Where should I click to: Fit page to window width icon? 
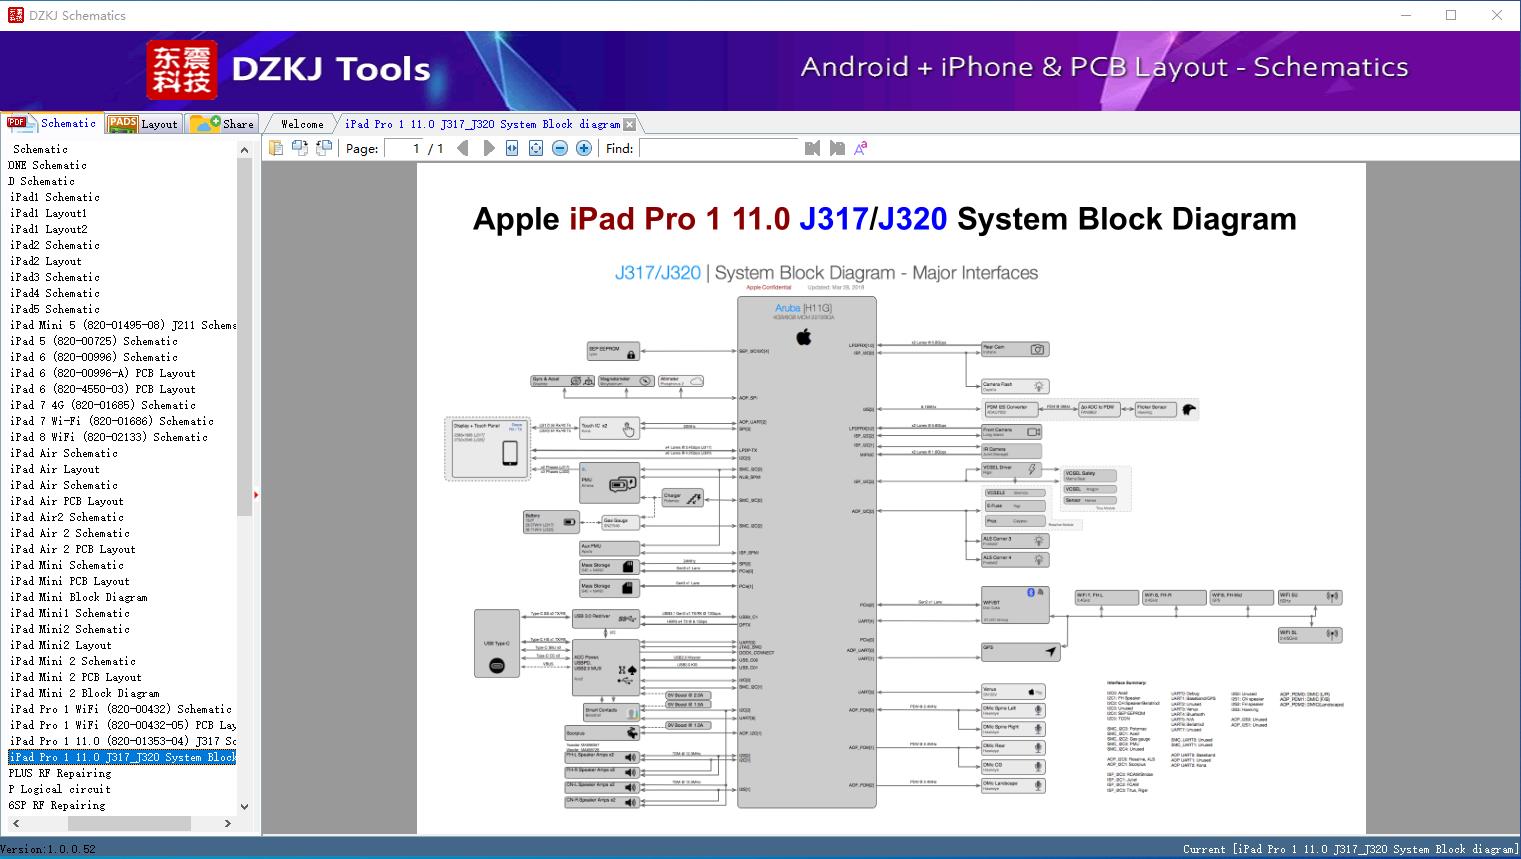[512, 147]
